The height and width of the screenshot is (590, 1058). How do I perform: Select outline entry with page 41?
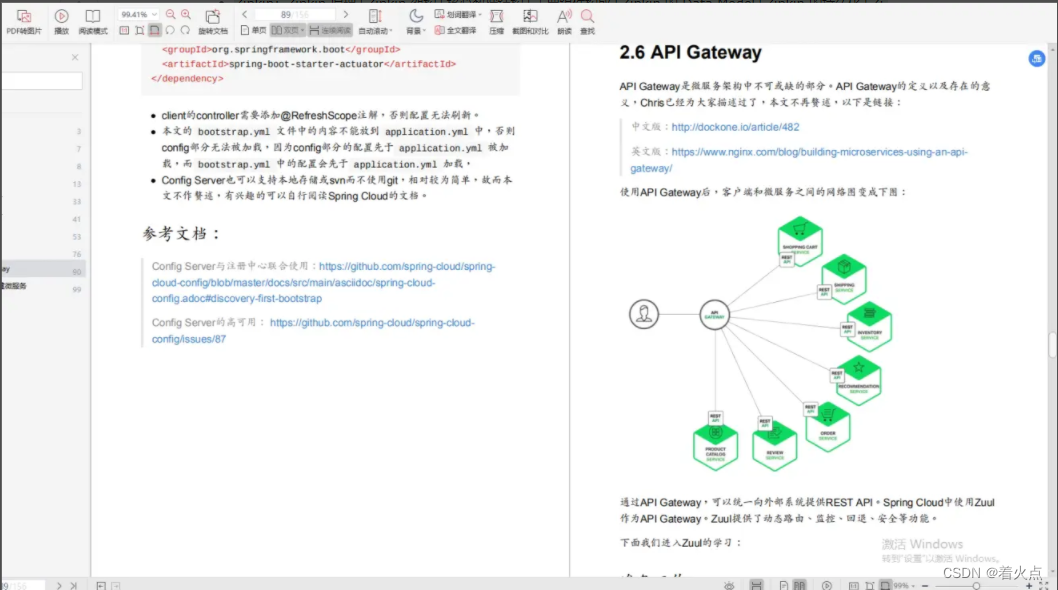43,219
